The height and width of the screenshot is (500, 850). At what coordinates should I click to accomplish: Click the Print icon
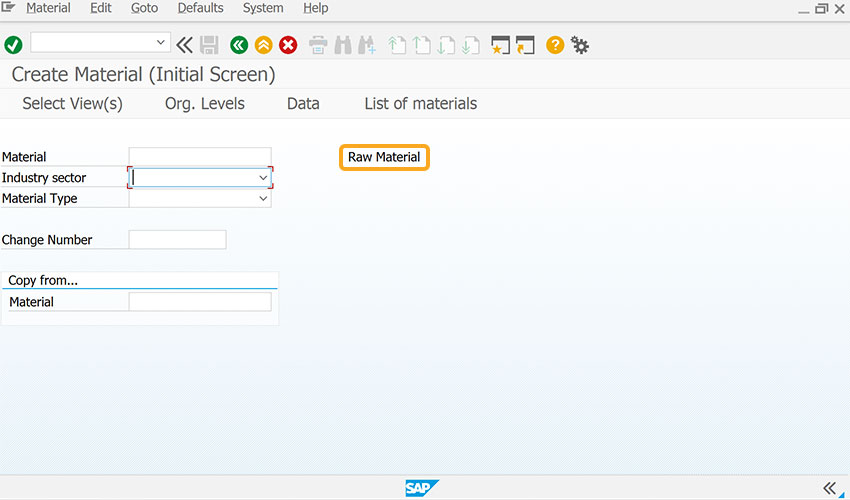coord(318,45)
